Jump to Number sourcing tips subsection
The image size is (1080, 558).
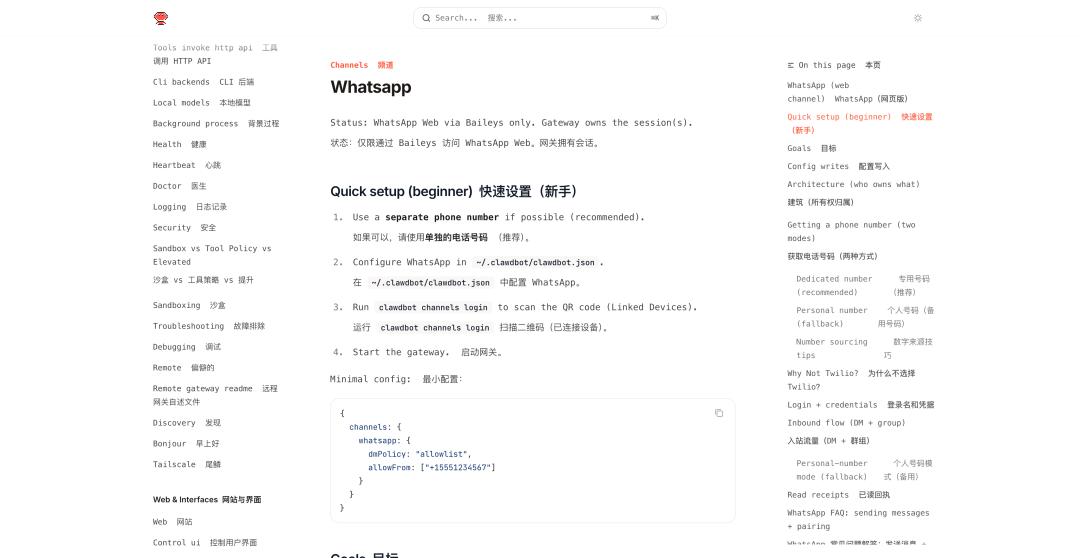point(864,349)
